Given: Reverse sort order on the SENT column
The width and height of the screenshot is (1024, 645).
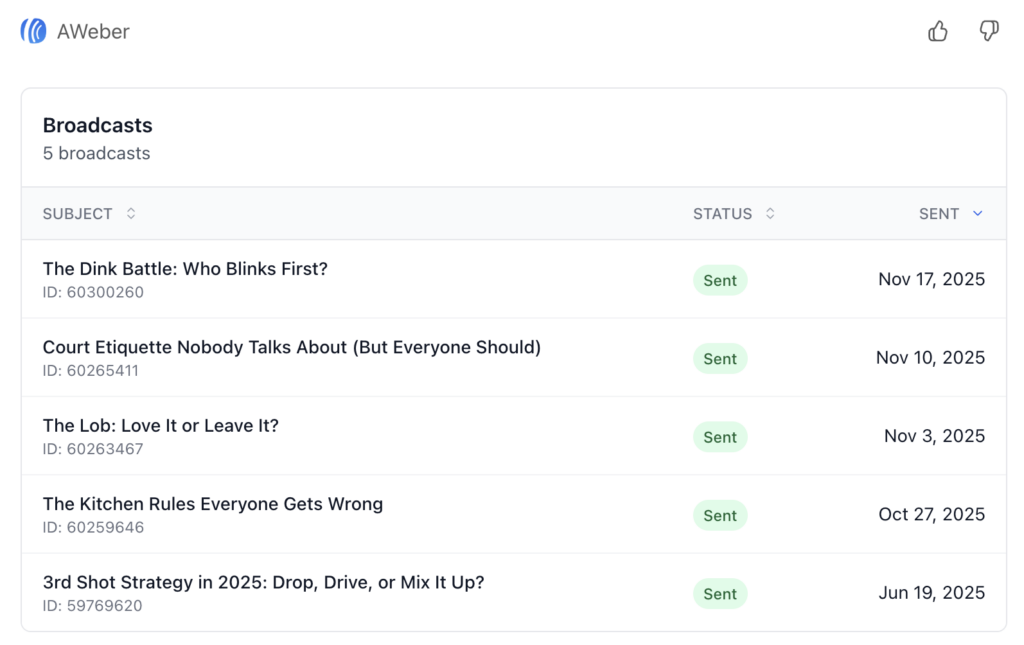Looking at the screenshot, I should tap(938, 213).
